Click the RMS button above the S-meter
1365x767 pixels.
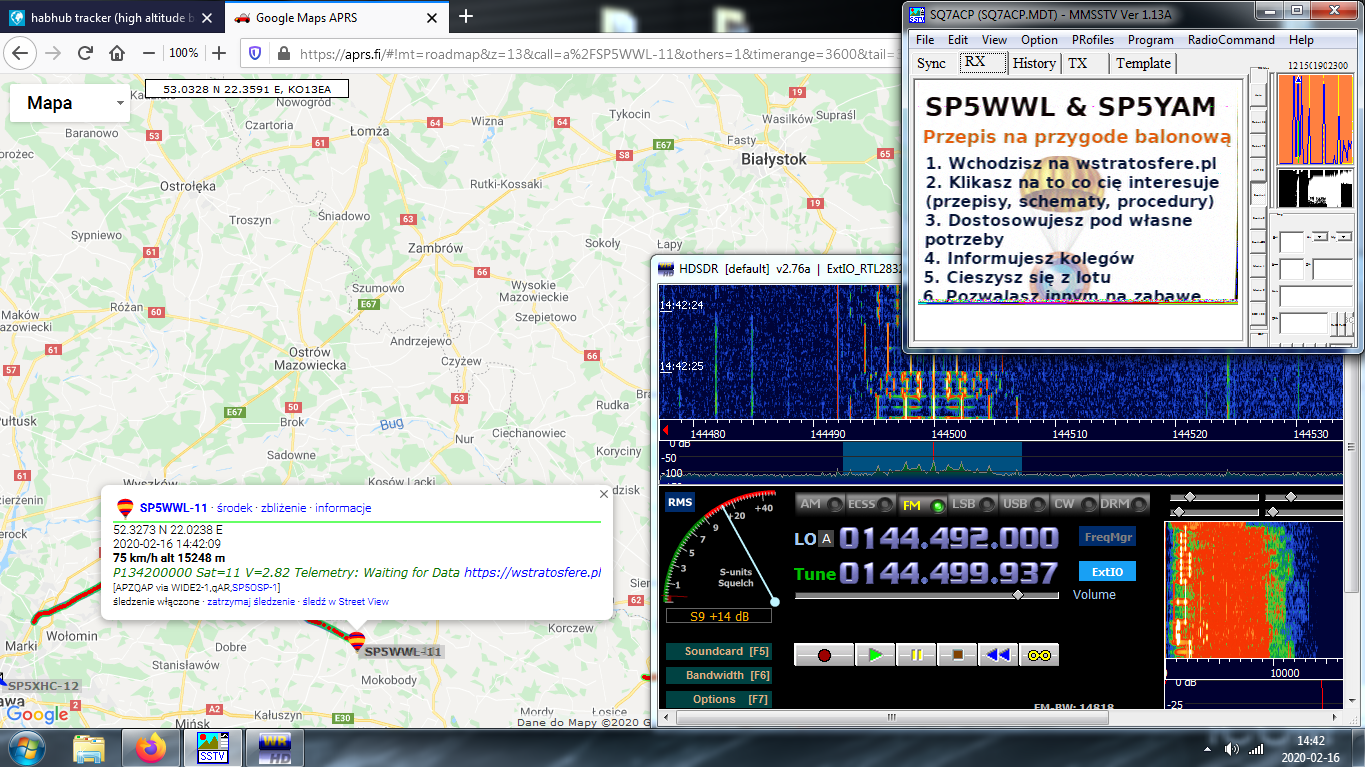coord(679,502)
